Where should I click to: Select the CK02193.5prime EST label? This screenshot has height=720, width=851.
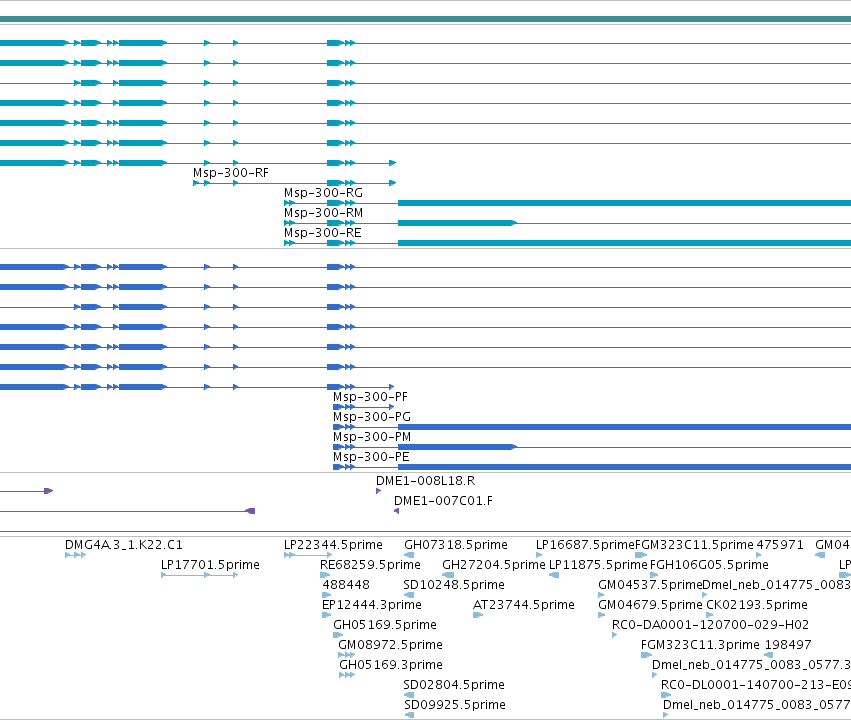(x=757, y=606)
